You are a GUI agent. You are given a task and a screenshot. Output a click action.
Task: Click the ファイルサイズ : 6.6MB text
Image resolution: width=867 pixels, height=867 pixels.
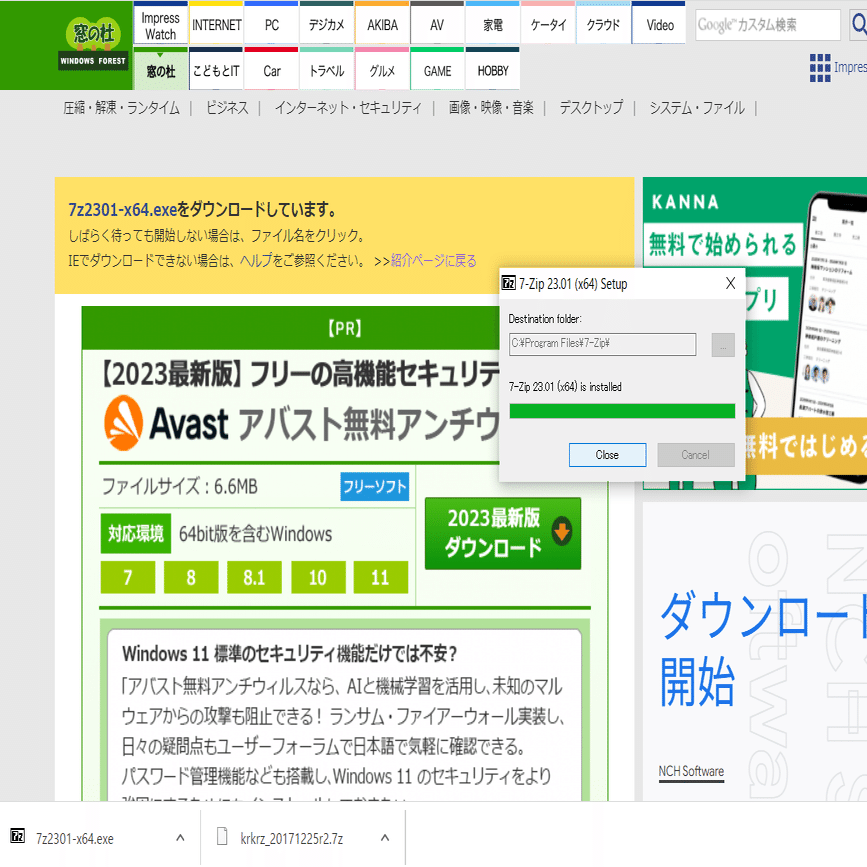tap(179, 487)
